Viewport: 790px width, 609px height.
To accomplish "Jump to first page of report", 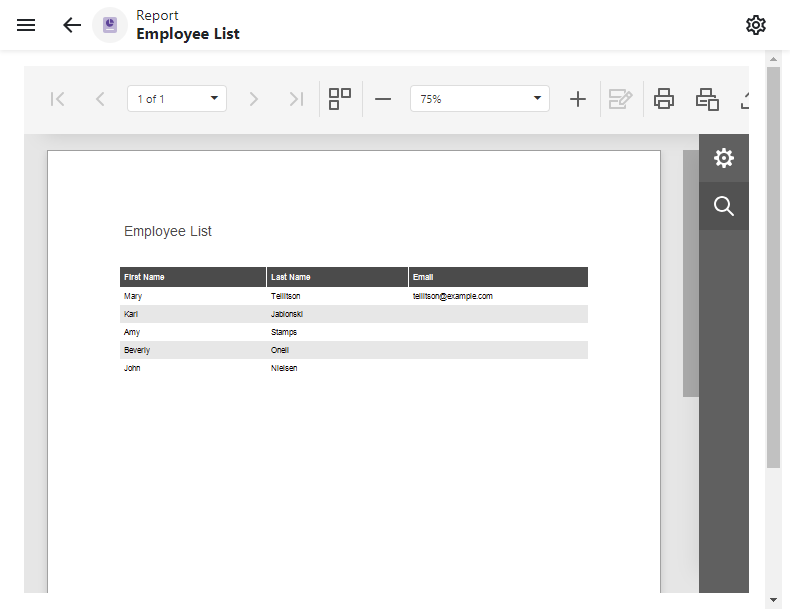I will pyautogui.click(x=57, y=99).
